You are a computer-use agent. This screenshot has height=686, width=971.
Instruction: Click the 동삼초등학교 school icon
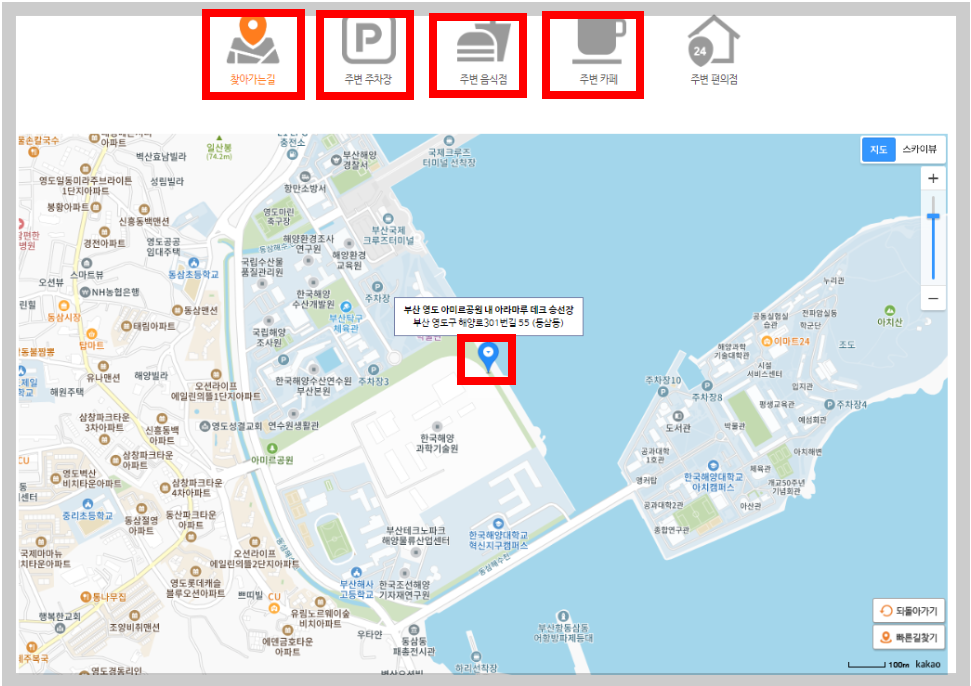tap(194, 263)
